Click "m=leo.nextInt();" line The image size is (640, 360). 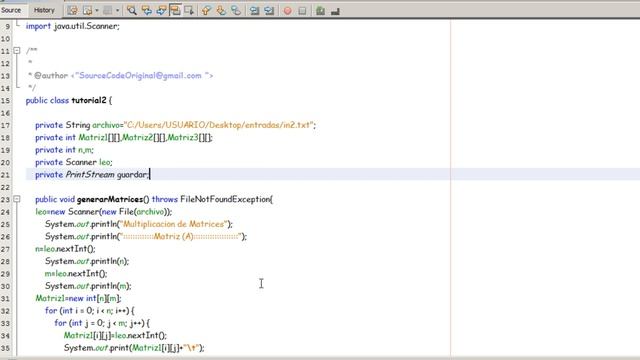(x=76, y=273)
